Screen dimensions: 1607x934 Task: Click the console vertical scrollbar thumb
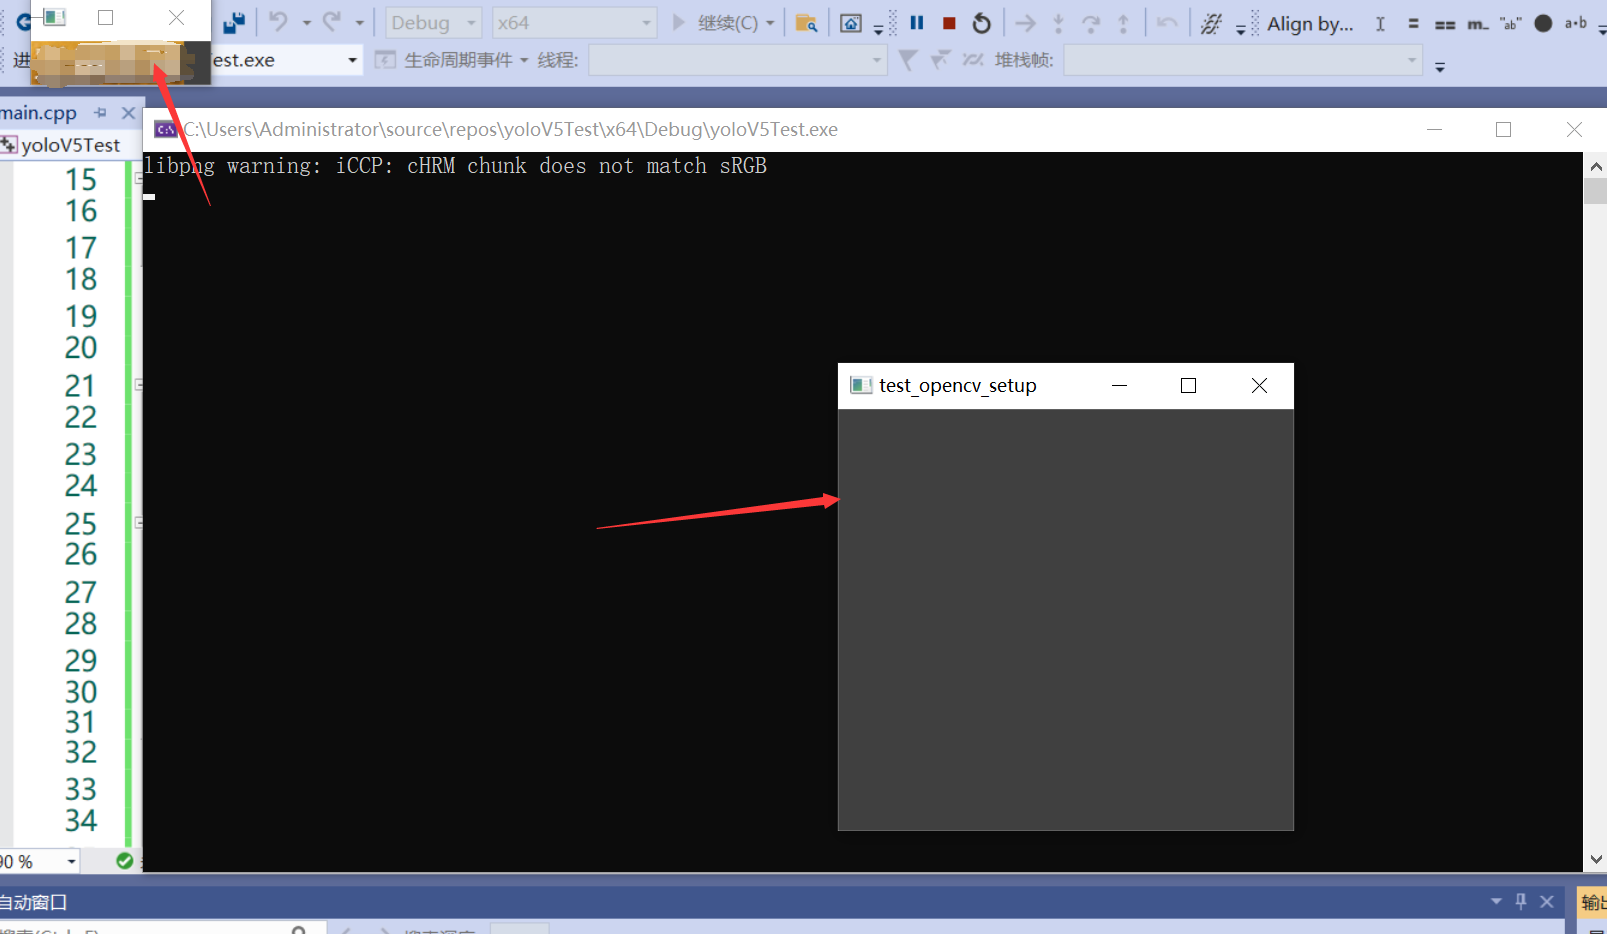click(1595, 191)
